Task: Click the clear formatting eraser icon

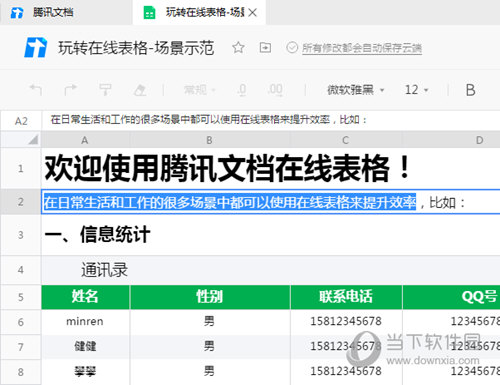Action: pos(140,90)
